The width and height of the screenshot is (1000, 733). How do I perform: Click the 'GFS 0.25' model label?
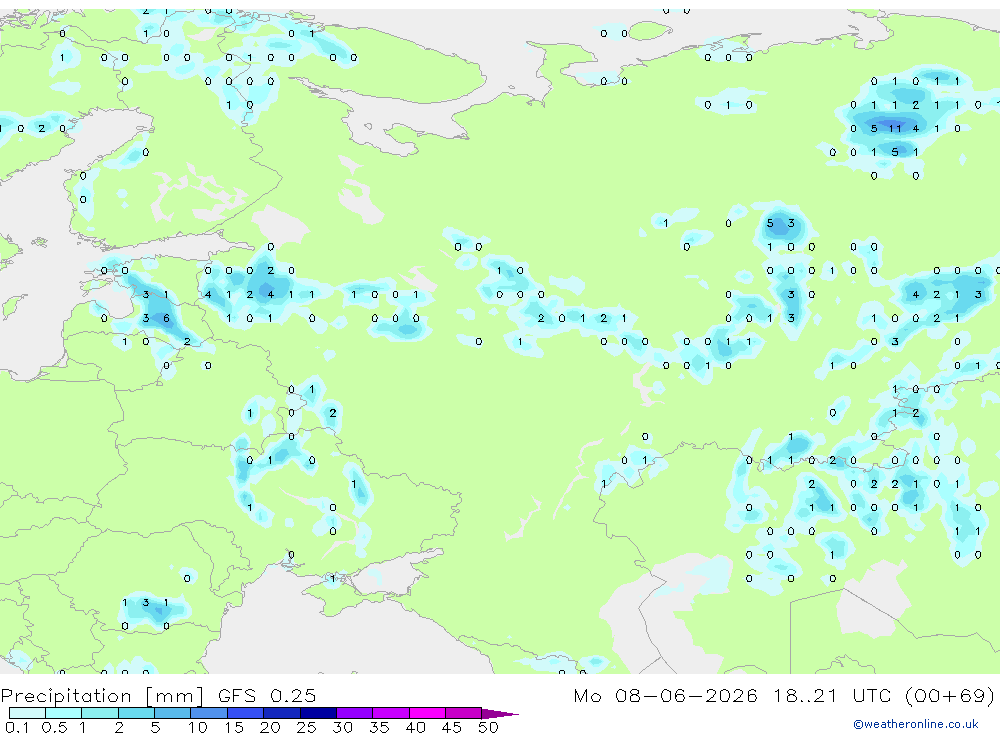pyautogui.click(x=267, y=696)
